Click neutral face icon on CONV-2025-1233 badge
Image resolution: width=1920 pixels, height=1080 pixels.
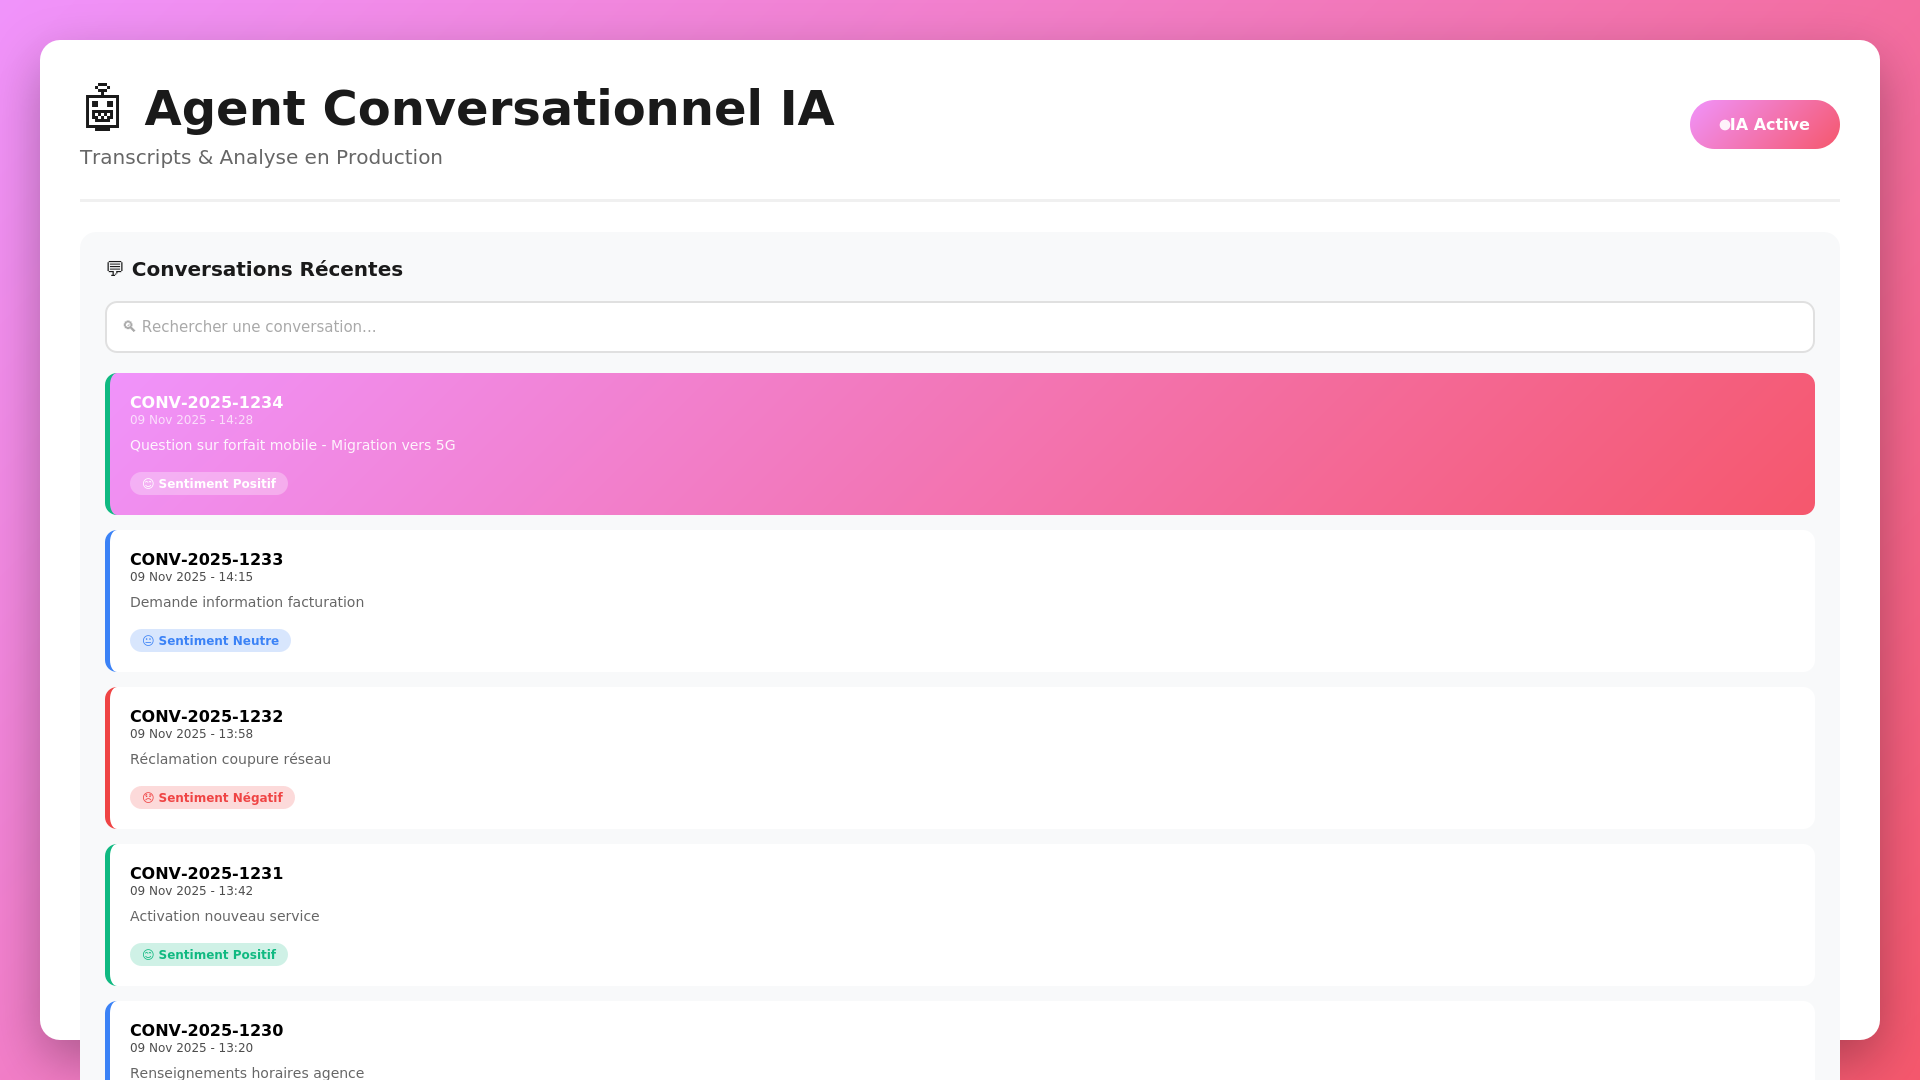click(148, 641)
